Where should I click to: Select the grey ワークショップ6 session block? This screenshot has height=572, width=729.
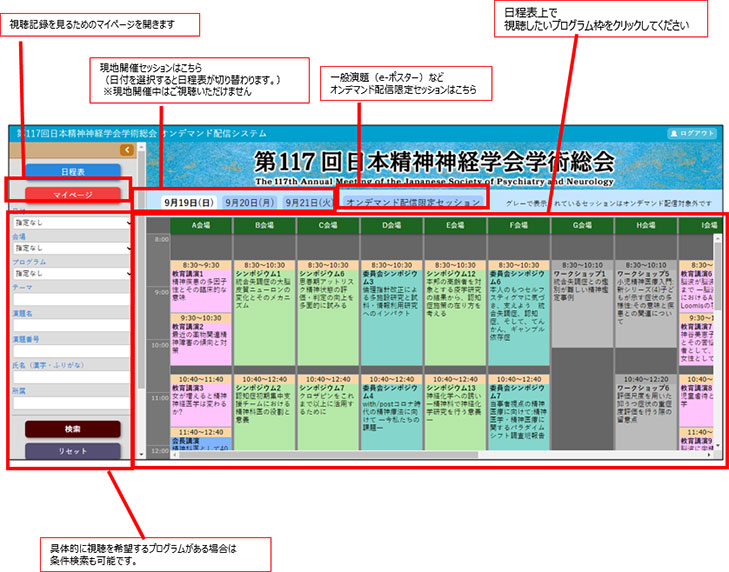point(646,412)
